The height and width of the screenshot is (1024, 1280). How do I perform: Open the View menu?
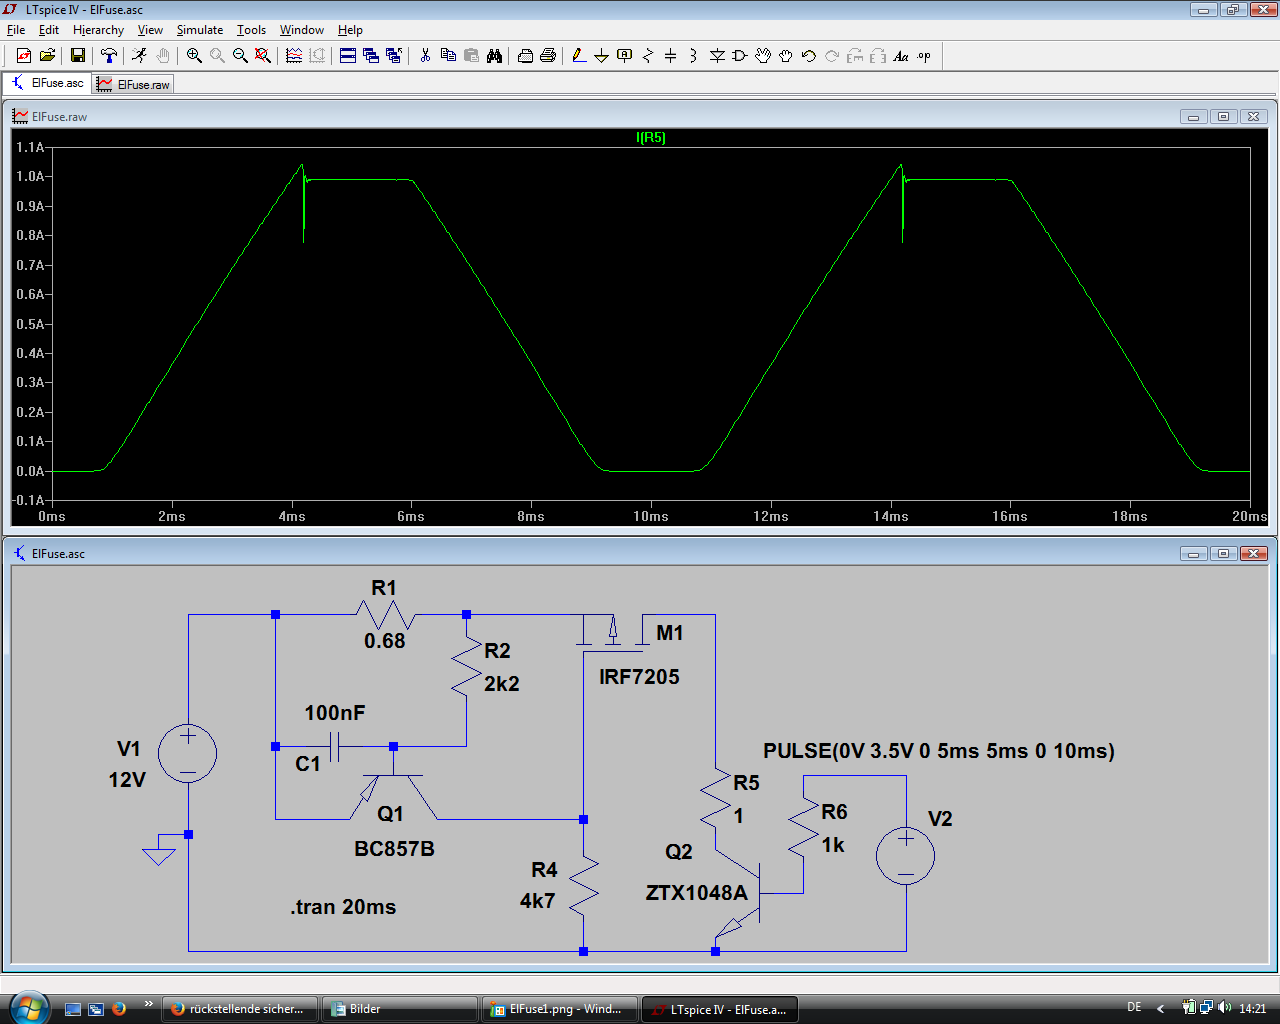[x=150, y=30]
